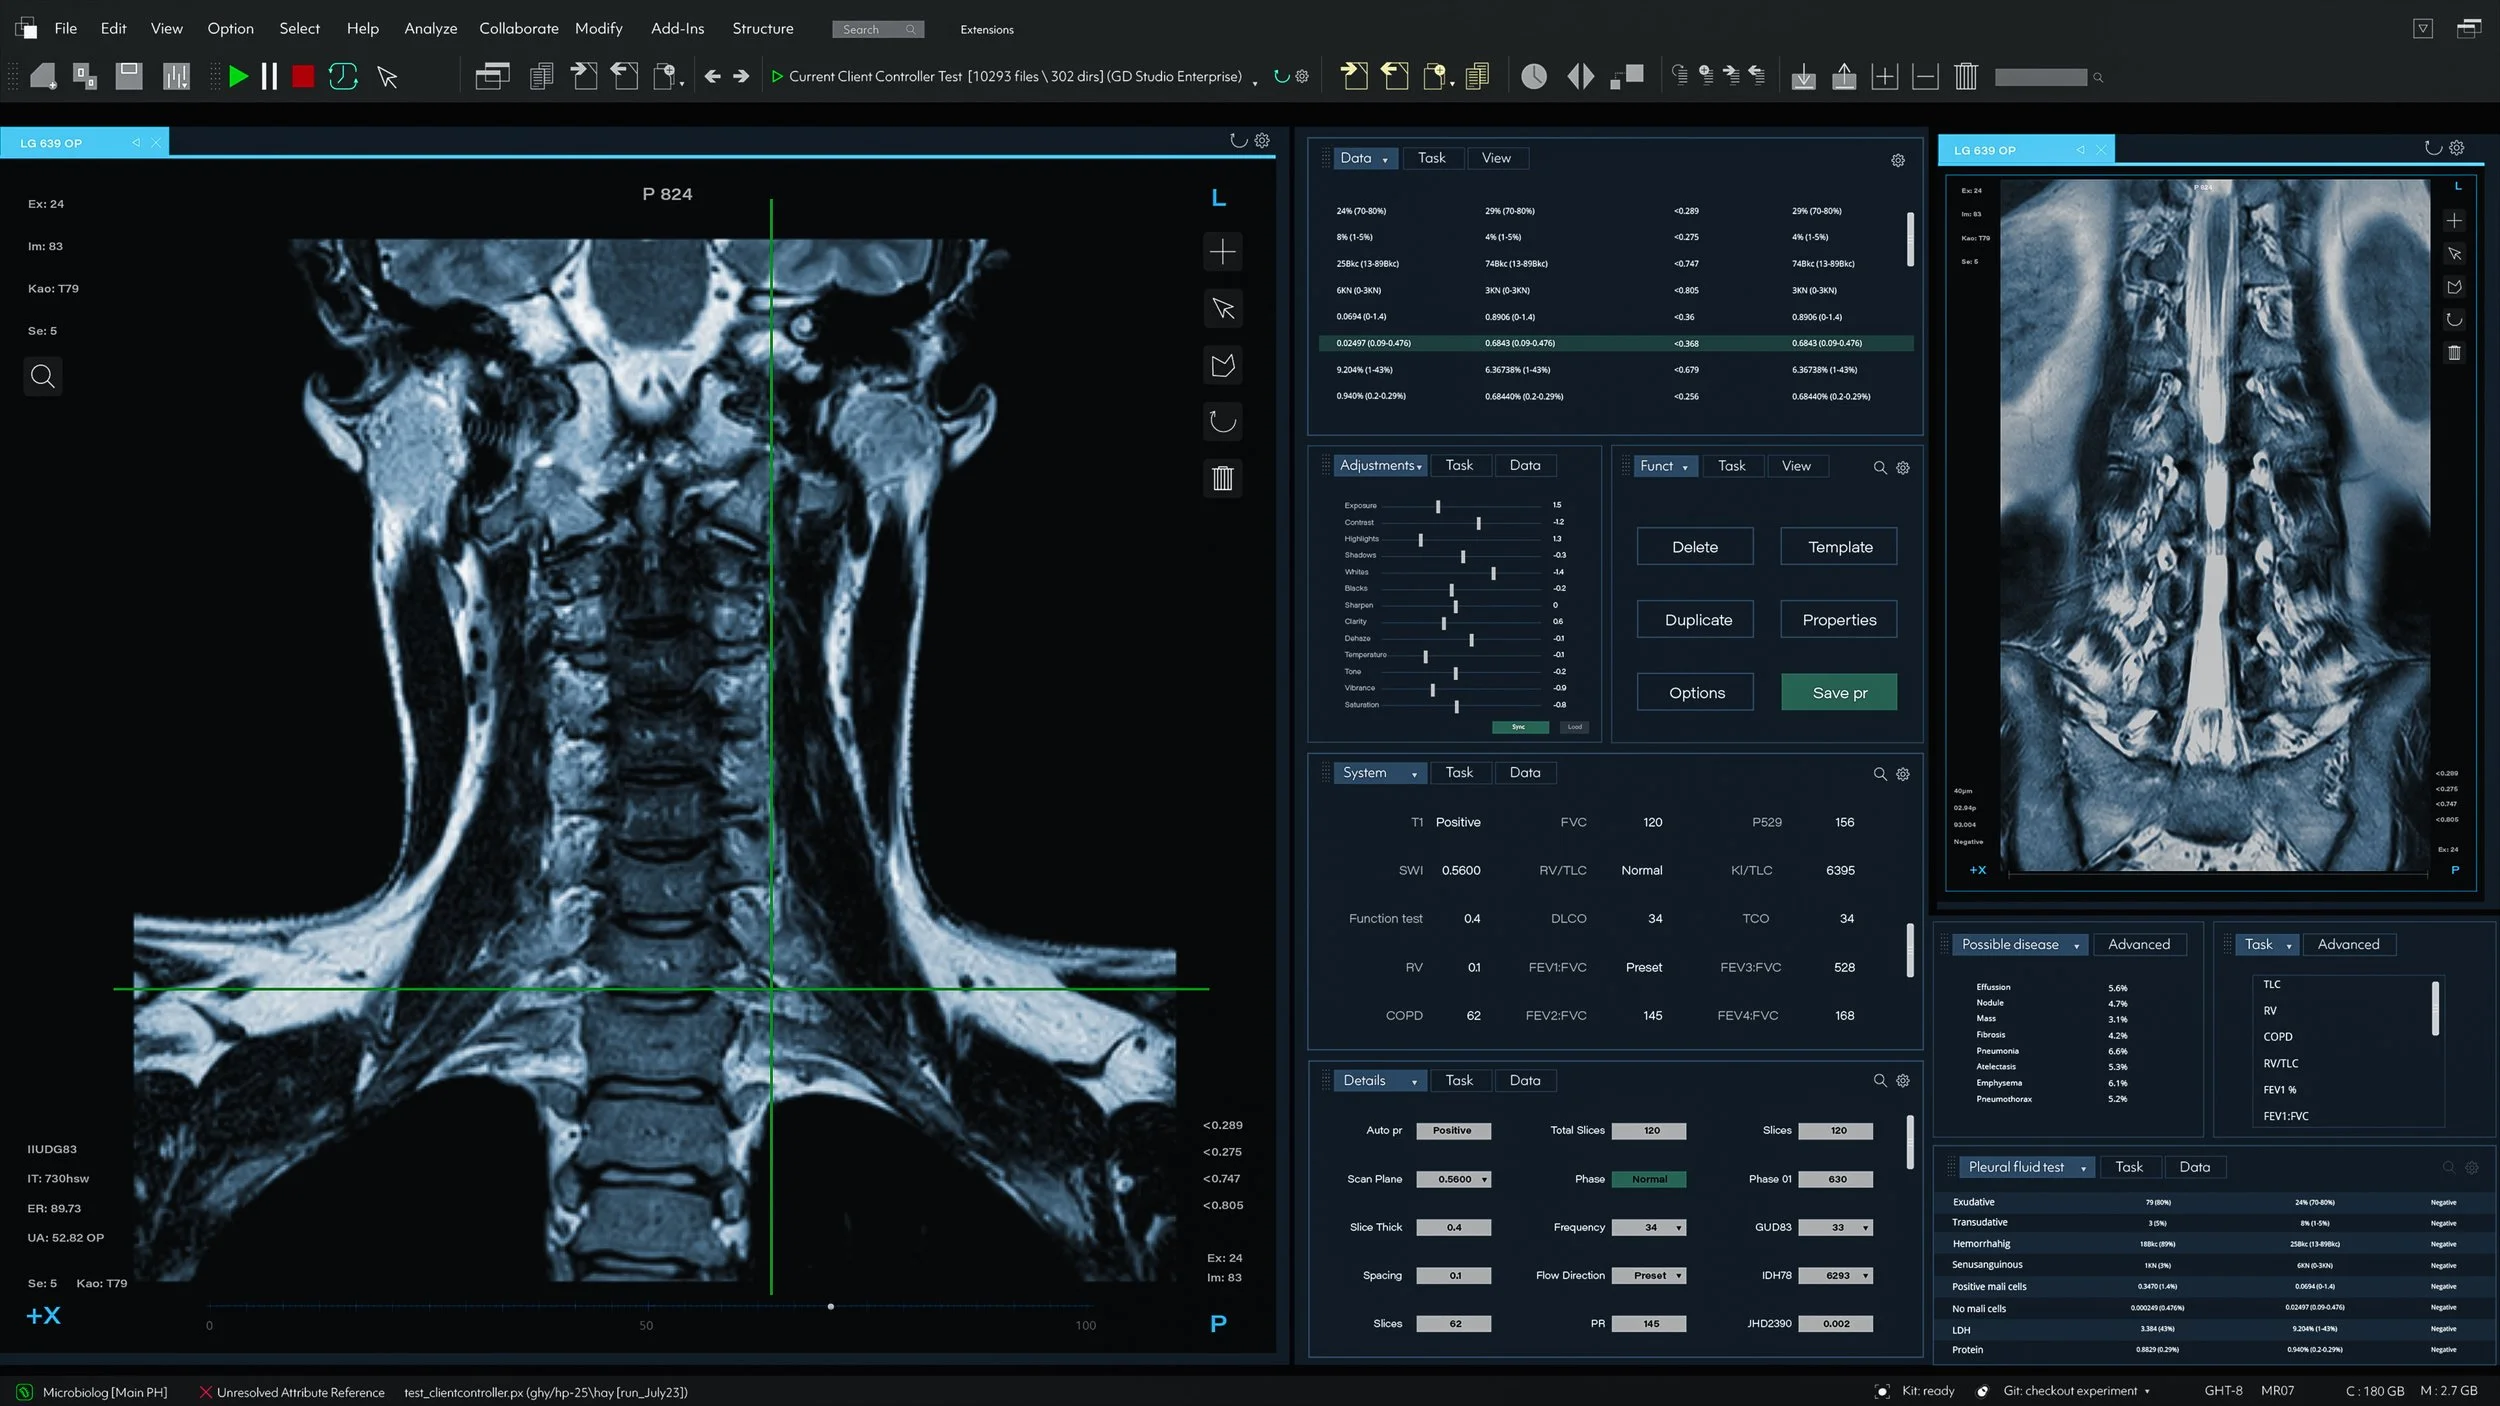Select the envelope tool on main viewer
Image resolution: width=2500 pixels, height=1406 pixels.
tap(1222, 365)
